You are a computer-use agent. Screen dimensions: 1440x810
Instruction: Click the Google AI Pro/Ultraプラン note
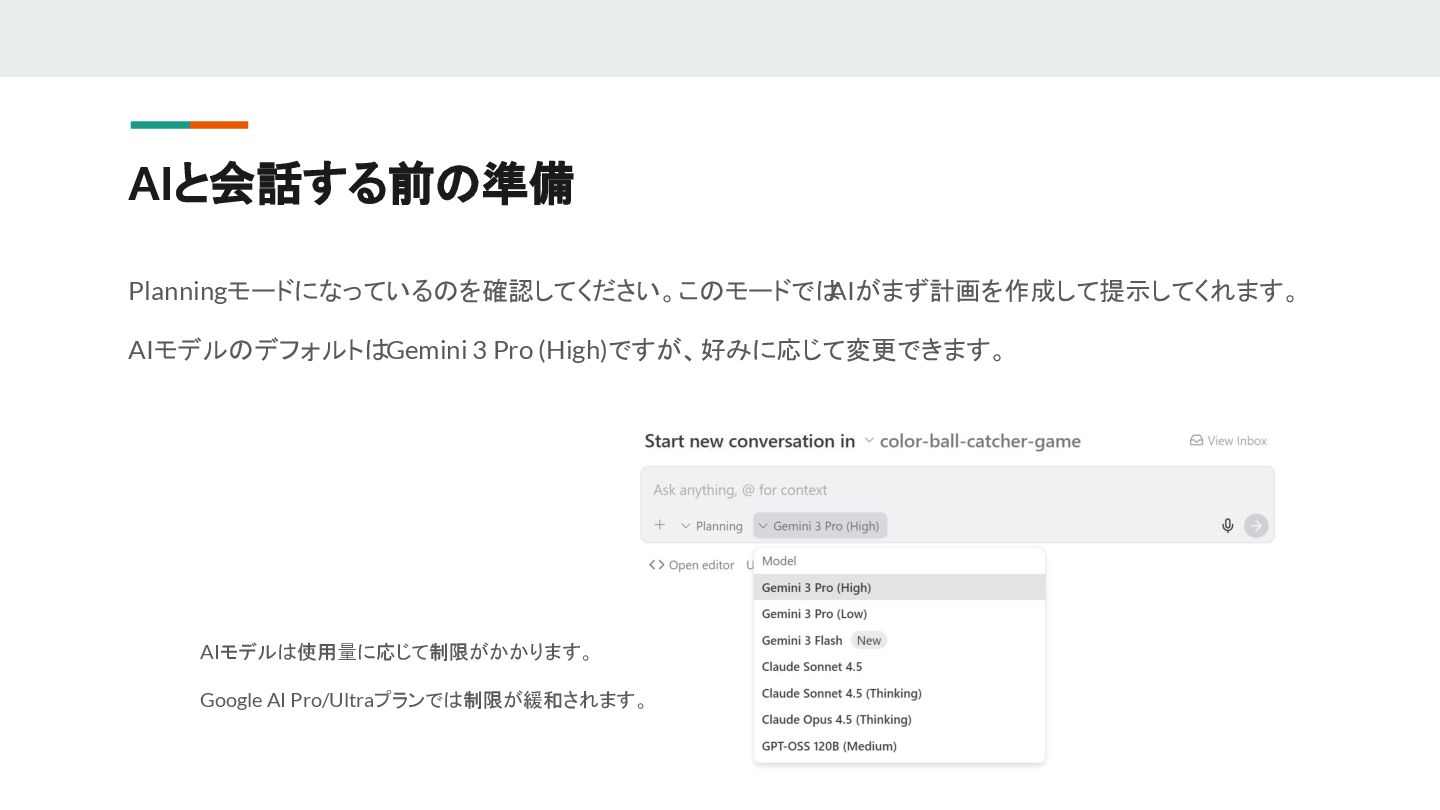425,700
